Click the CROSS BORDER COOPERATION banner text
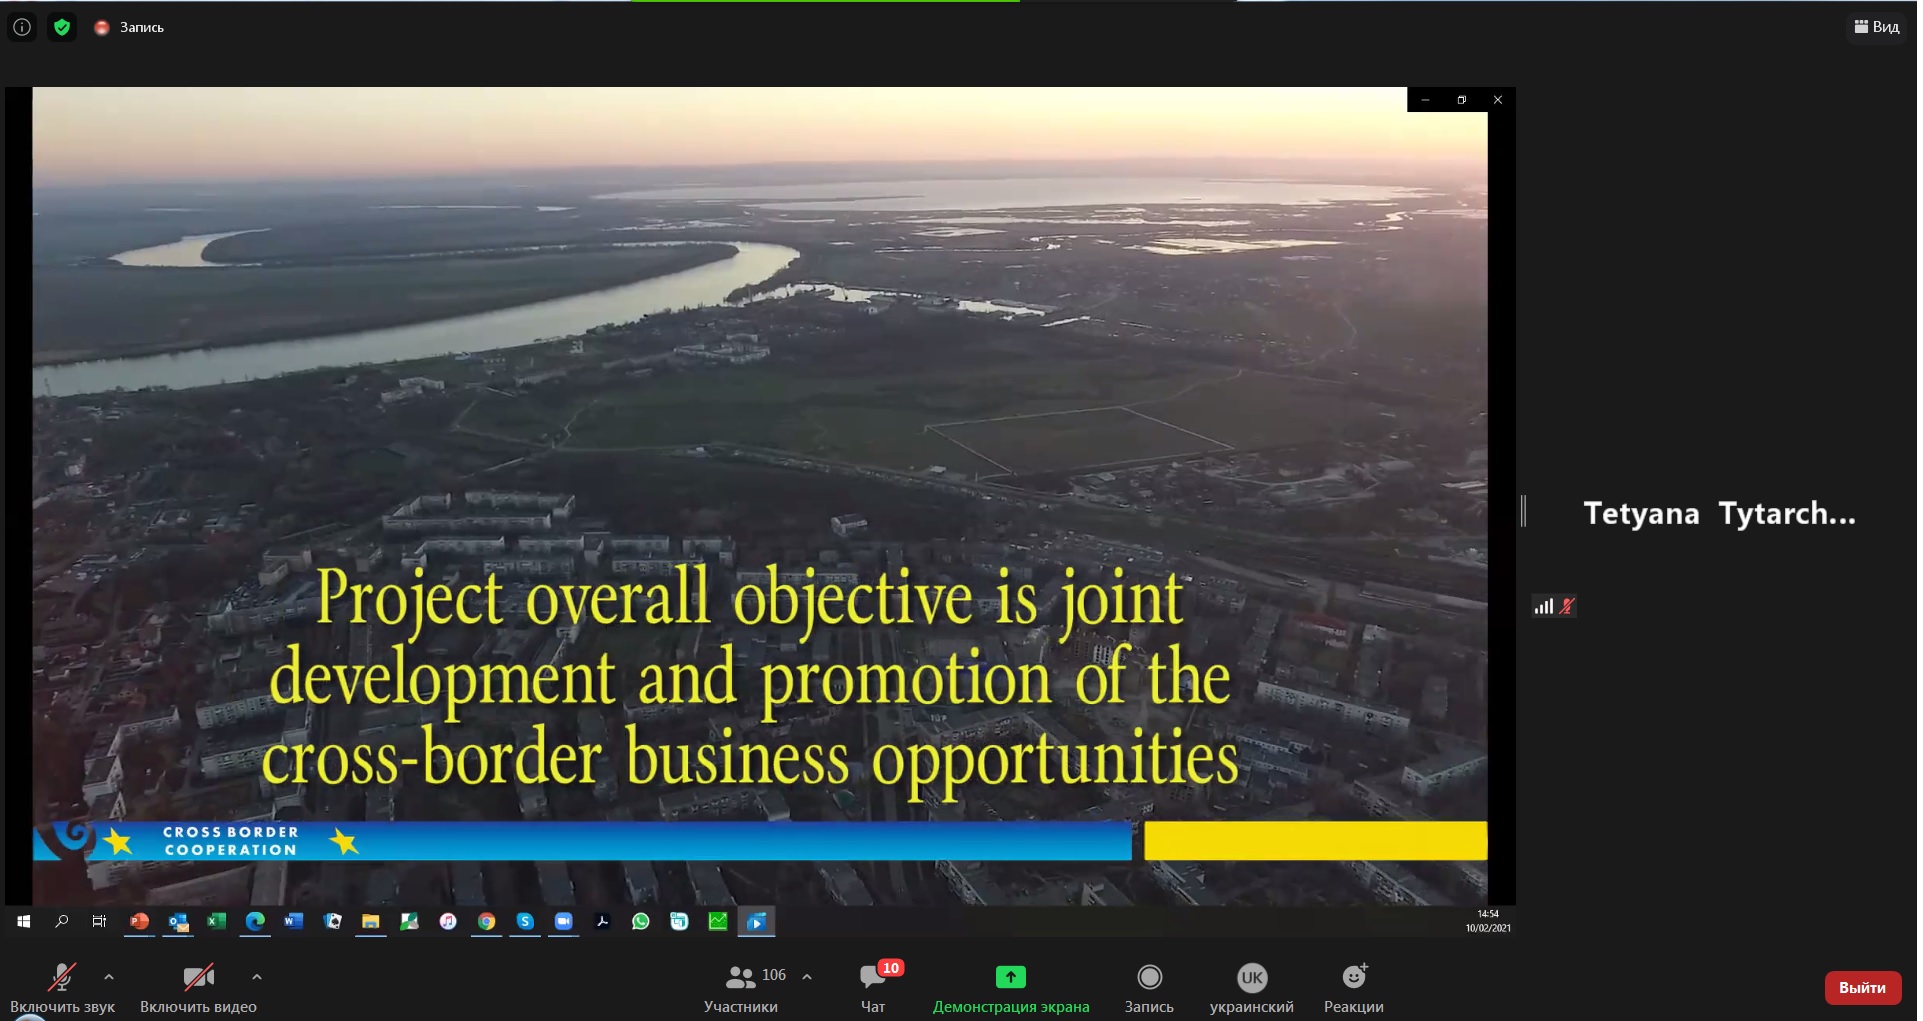The image size is (1923, 1021). point(231,841)
